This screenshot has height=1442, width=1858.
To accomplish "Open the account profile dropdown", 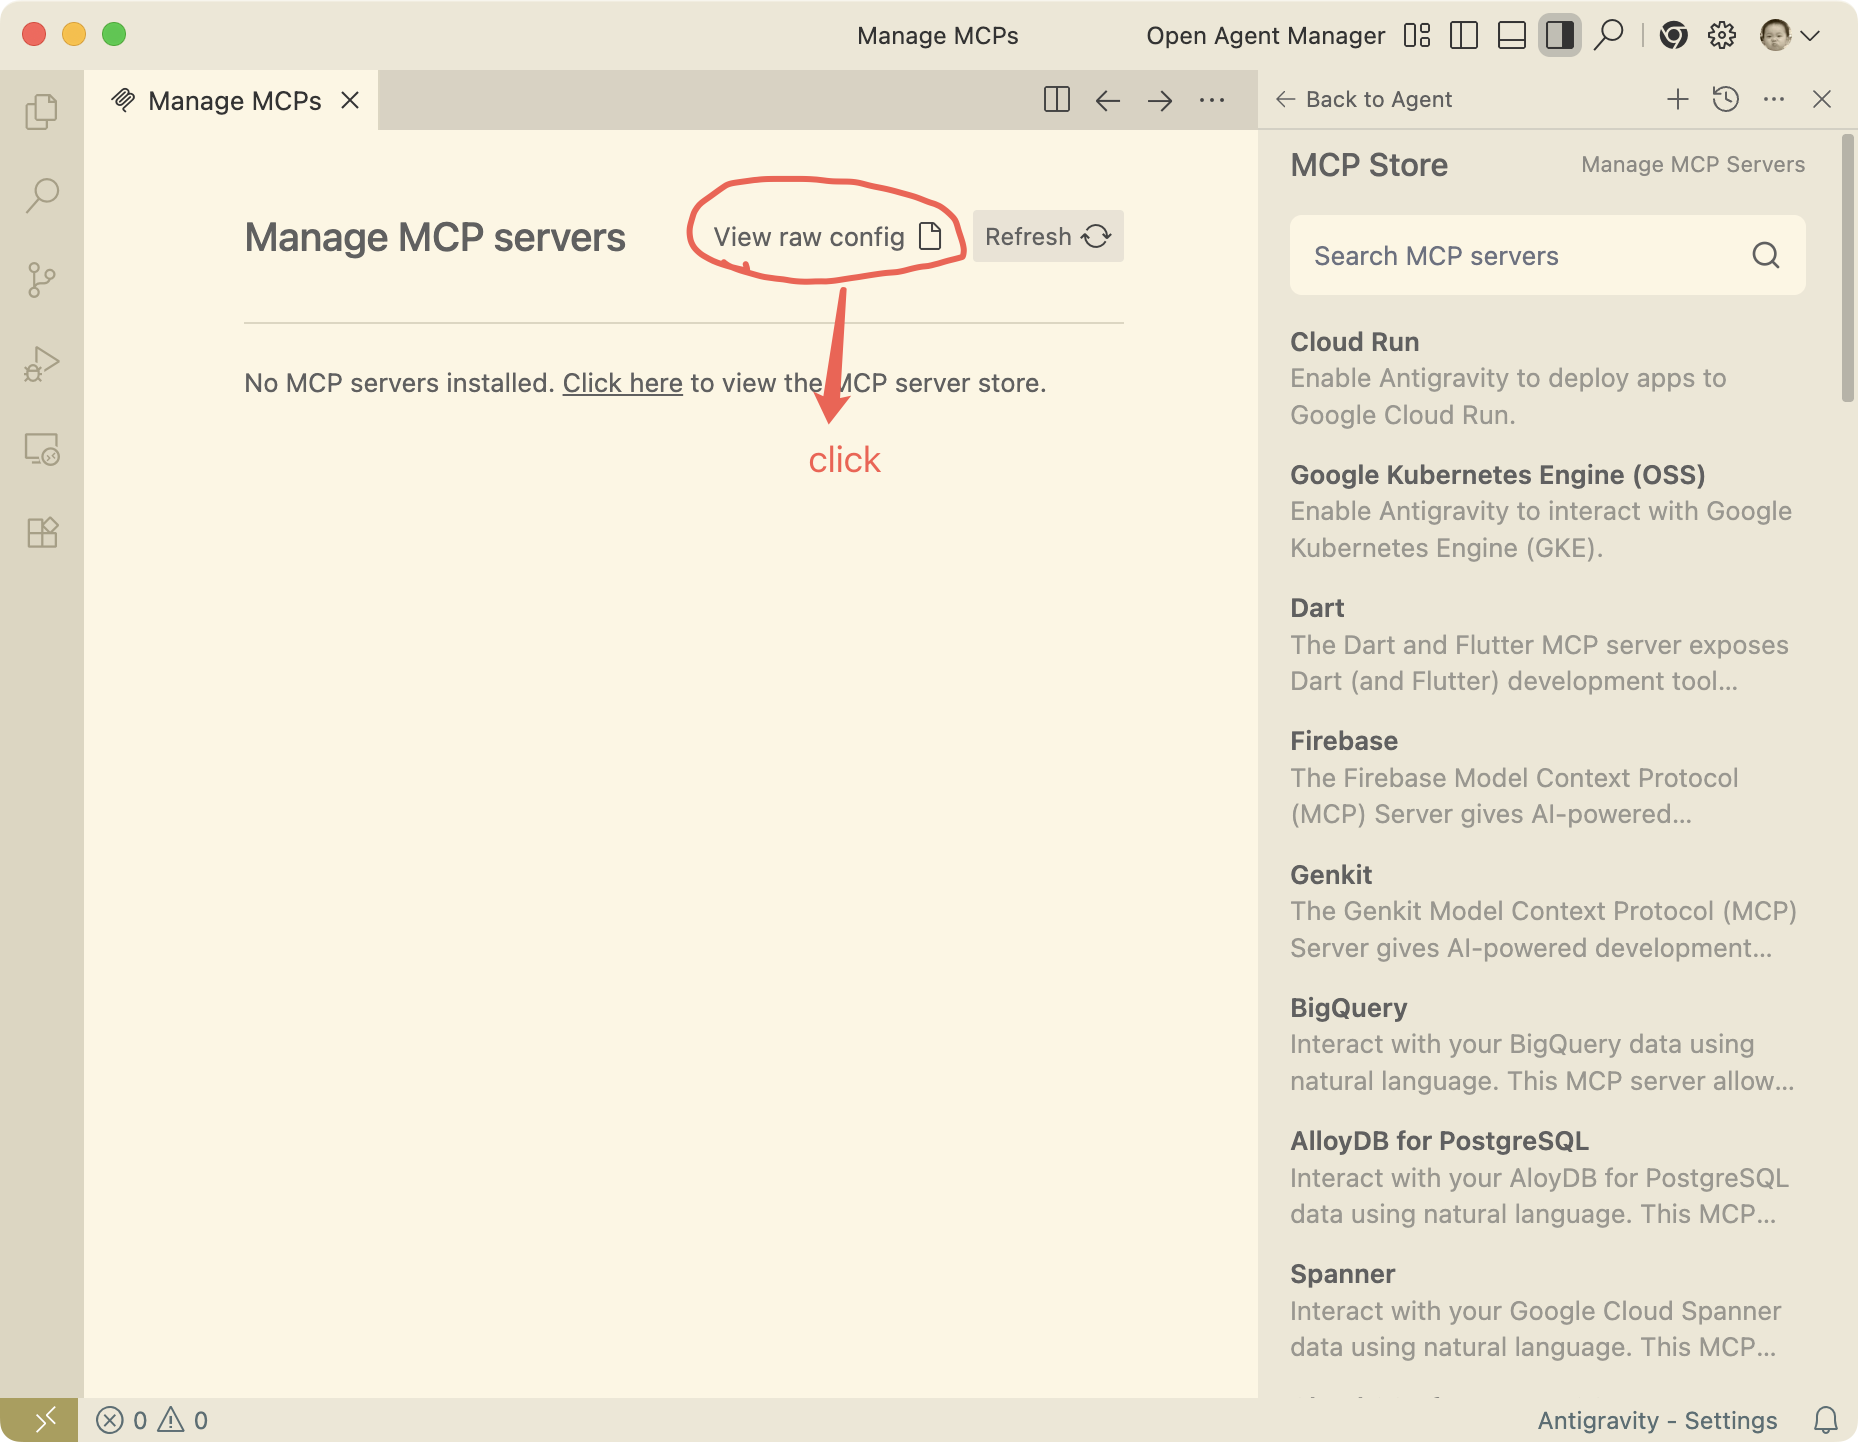I will coord(1788,36).
